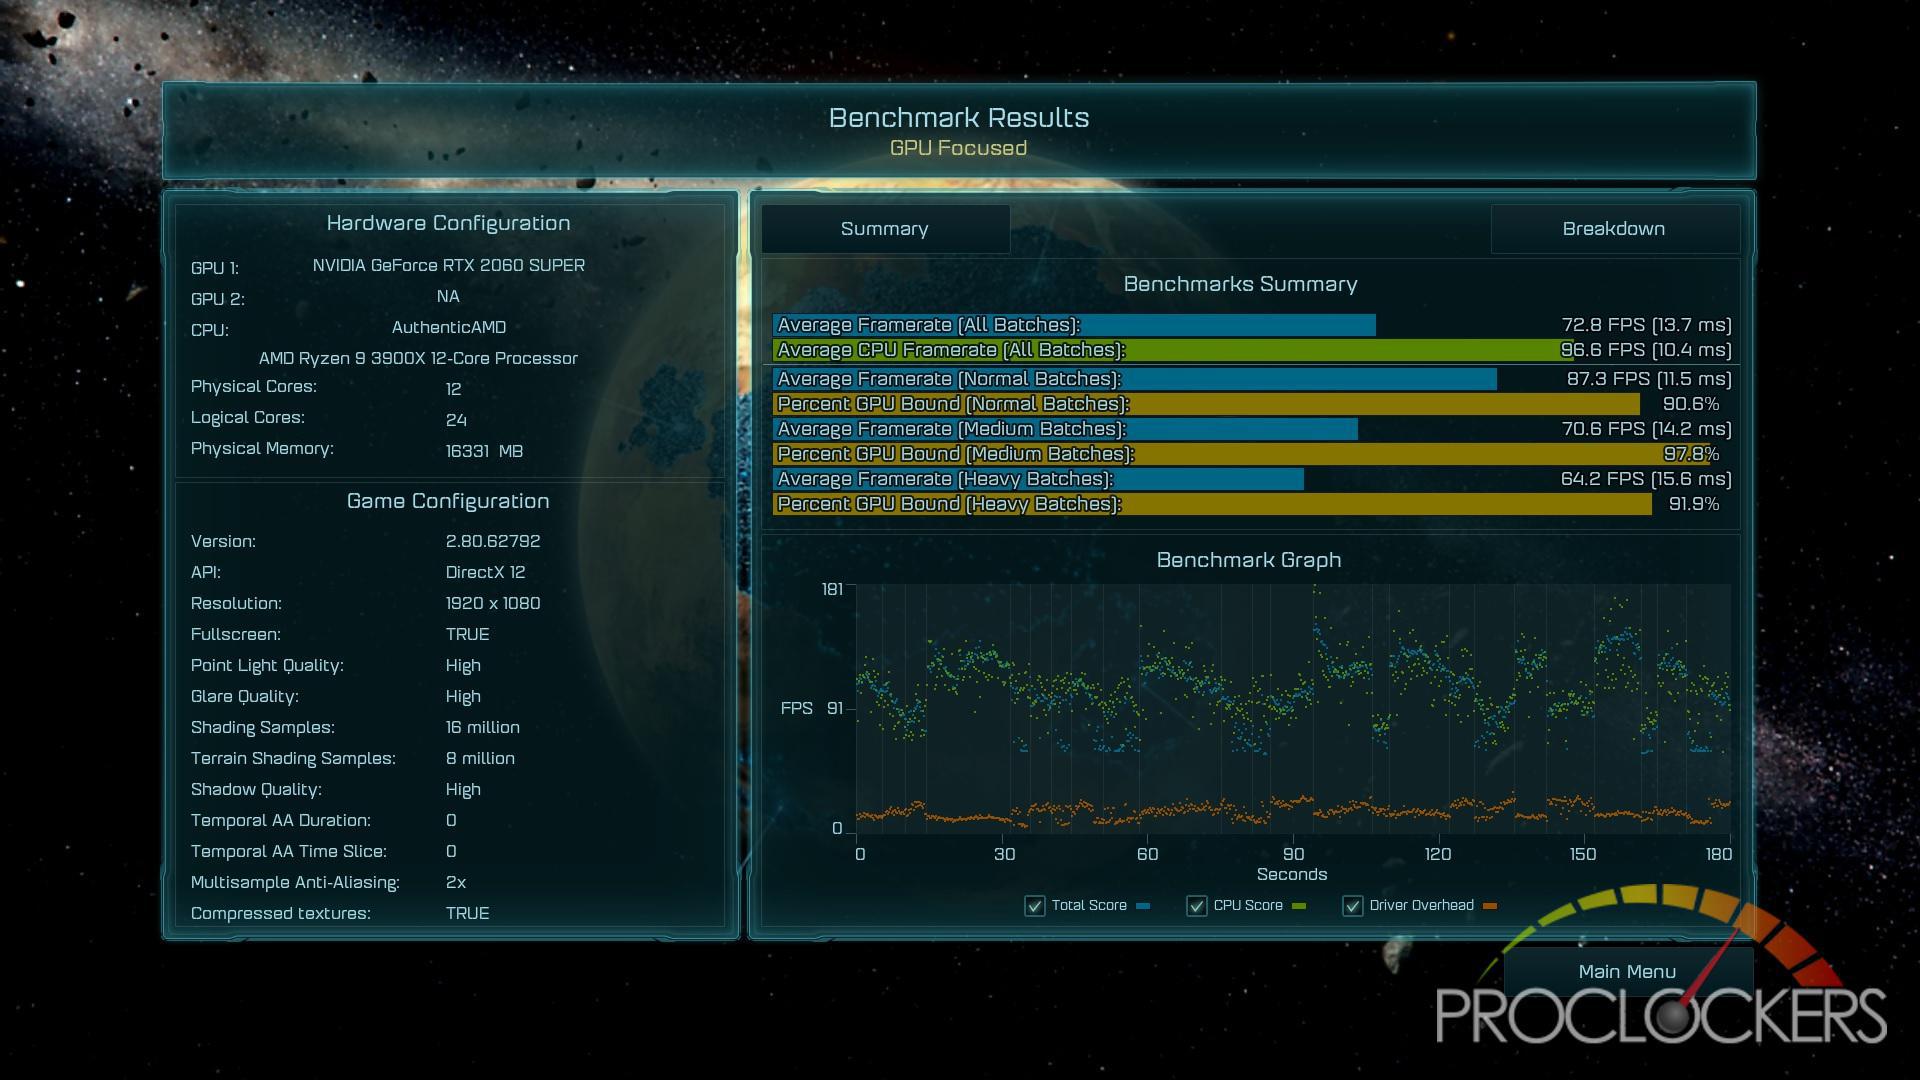Click the Logical Cores value '24'
Screen dimensions: 1920x1080
point(456,420)
